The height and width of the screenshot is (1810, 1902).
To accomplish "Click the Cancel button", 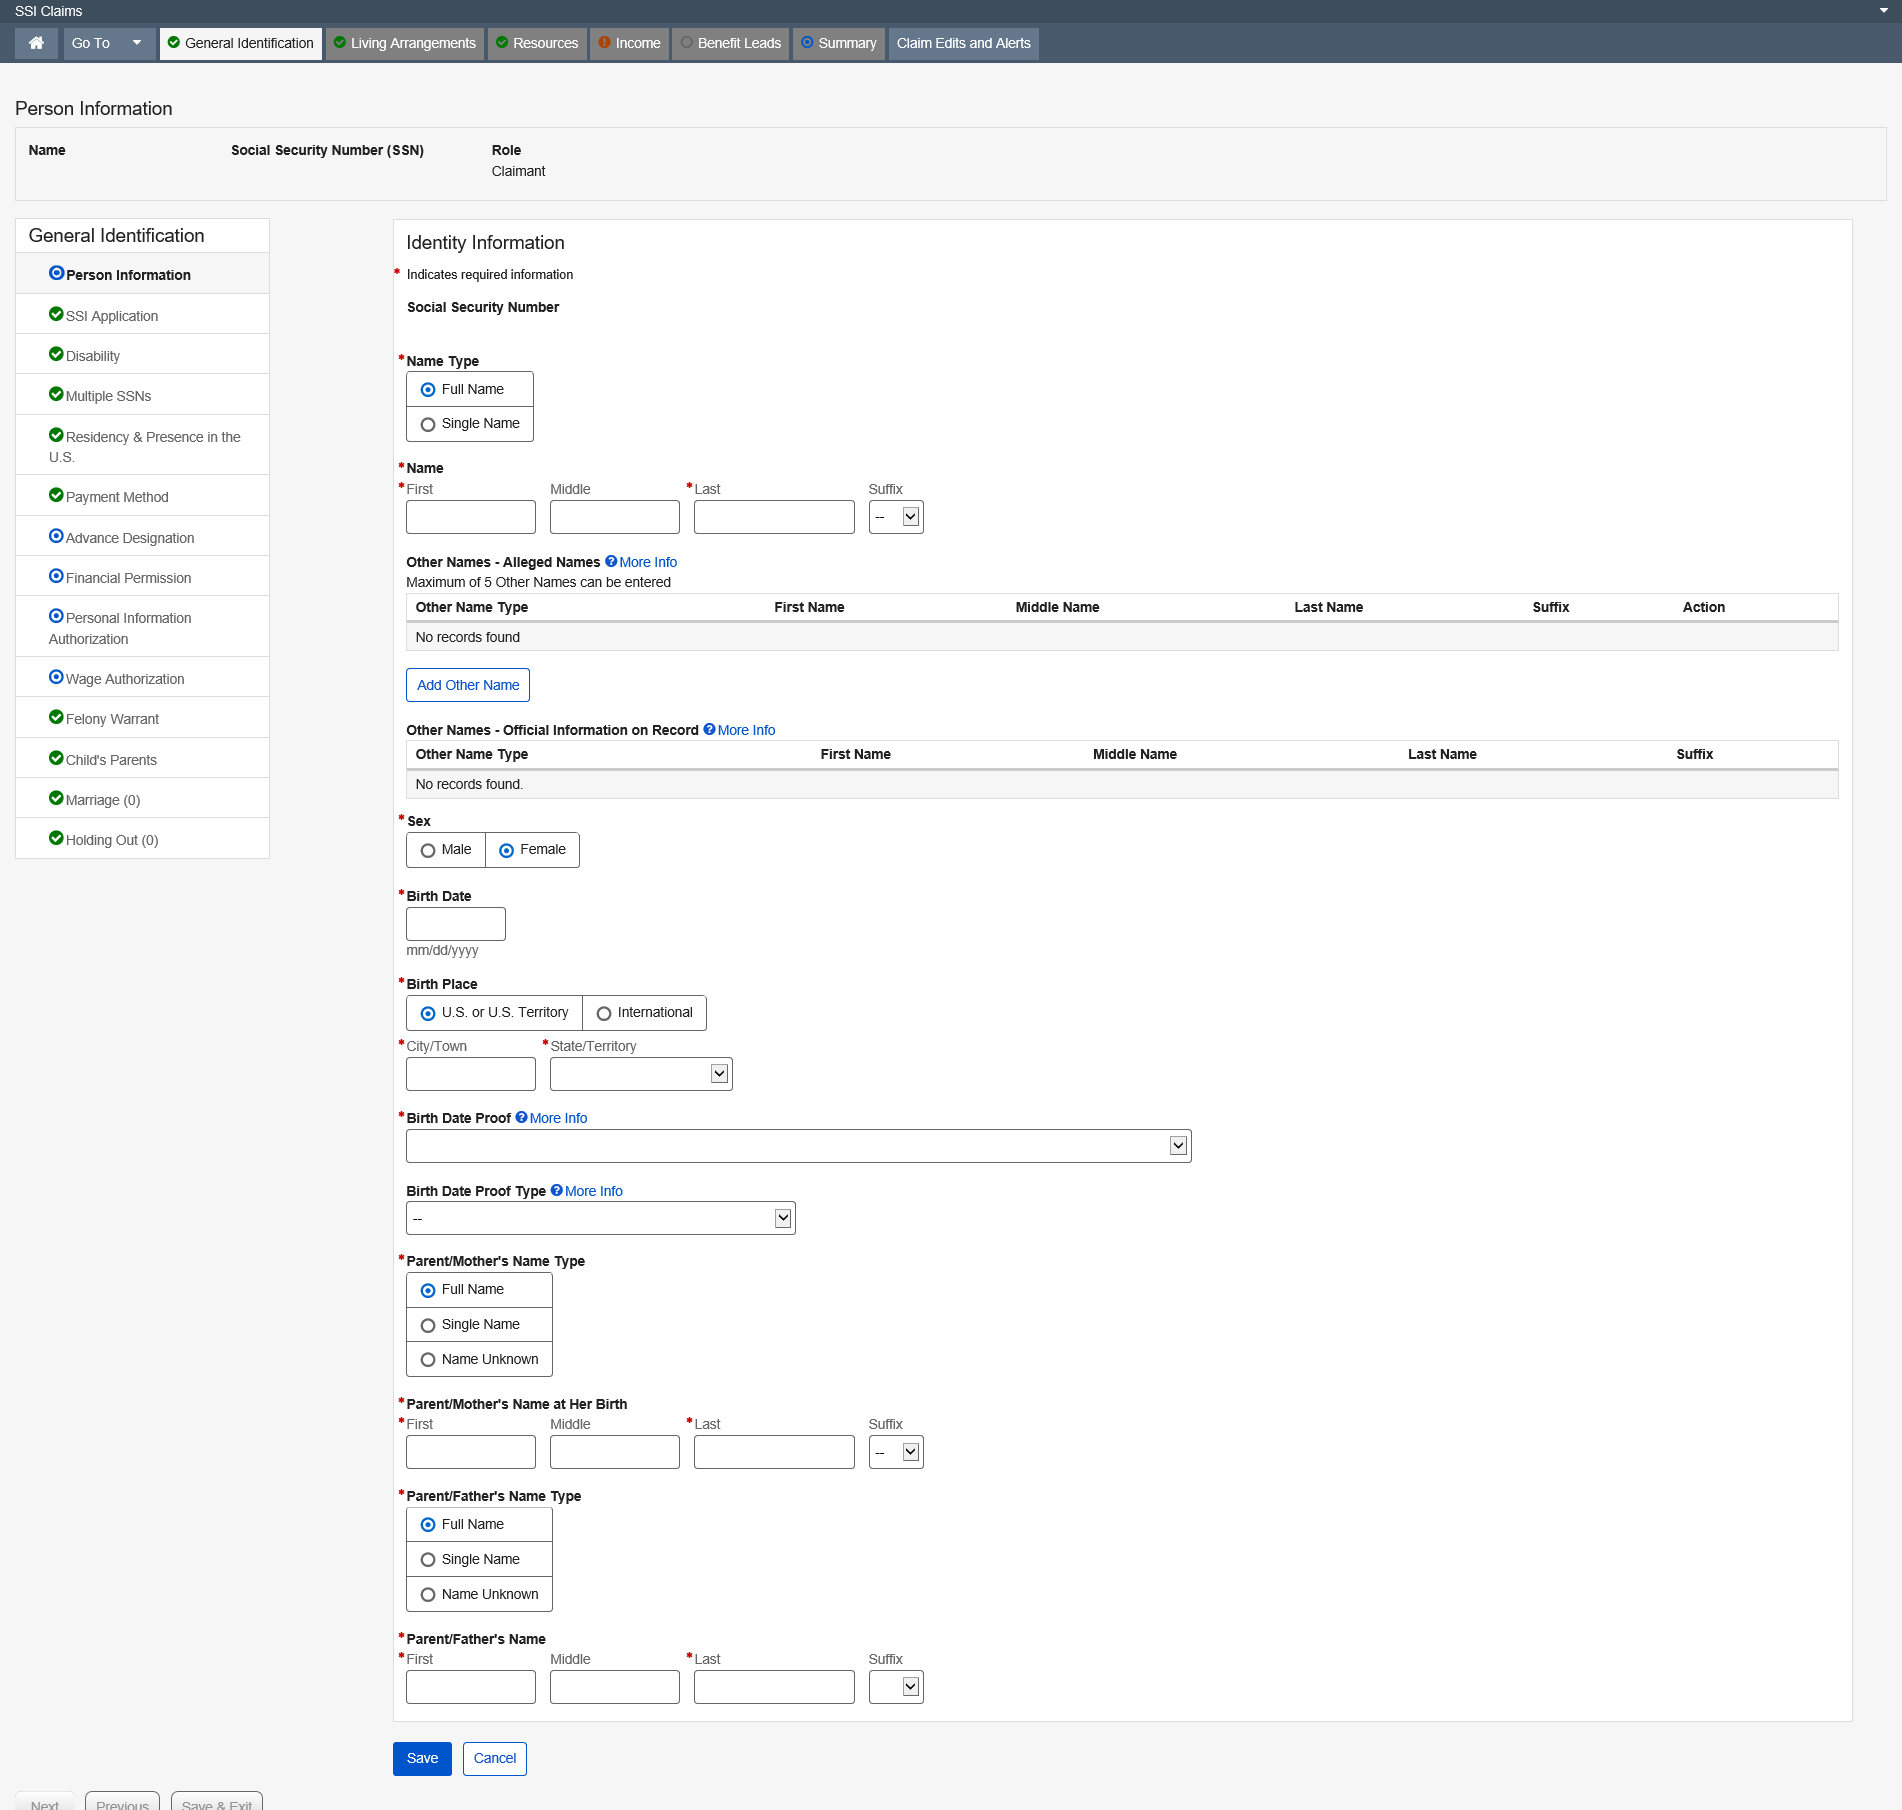I will [495, 1759].
